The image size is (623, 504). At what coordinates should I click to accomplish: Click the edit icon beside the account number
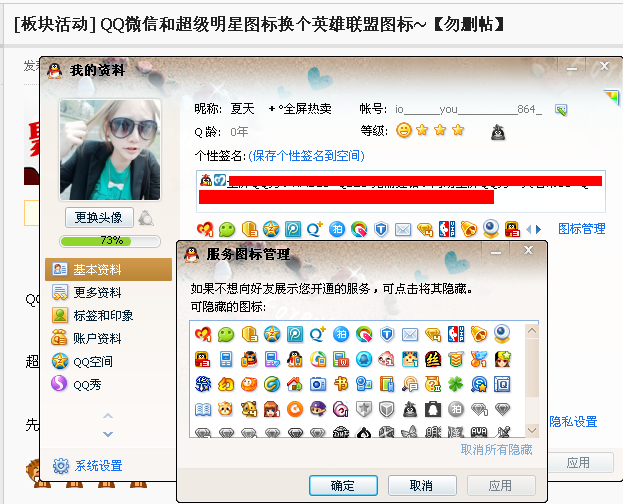[561, 110]
